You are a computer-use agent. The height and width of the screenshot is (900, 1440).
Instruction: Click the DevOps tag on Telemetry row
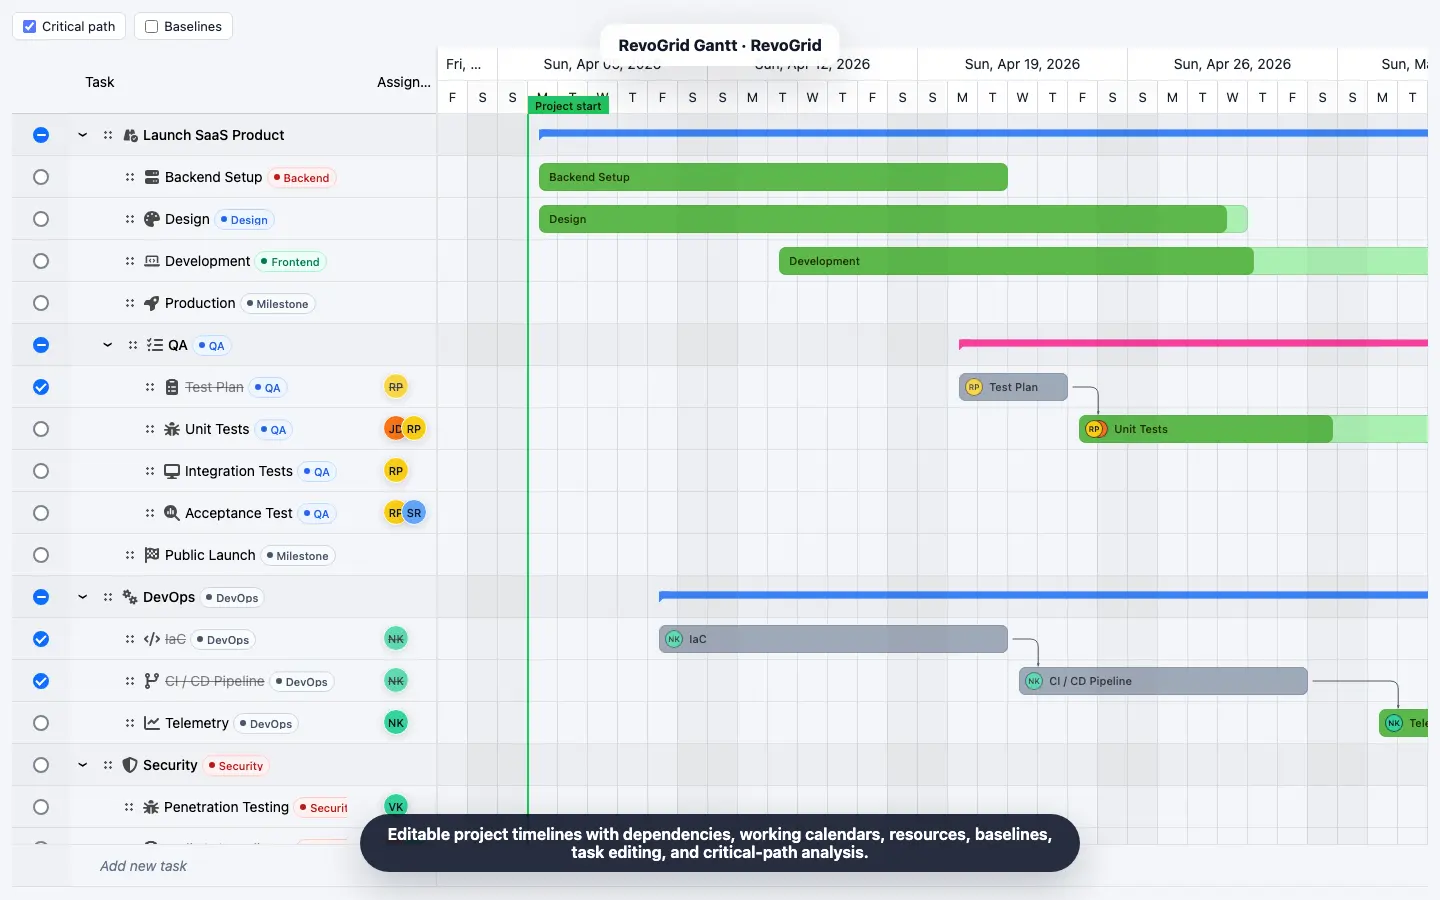point(266,724)
